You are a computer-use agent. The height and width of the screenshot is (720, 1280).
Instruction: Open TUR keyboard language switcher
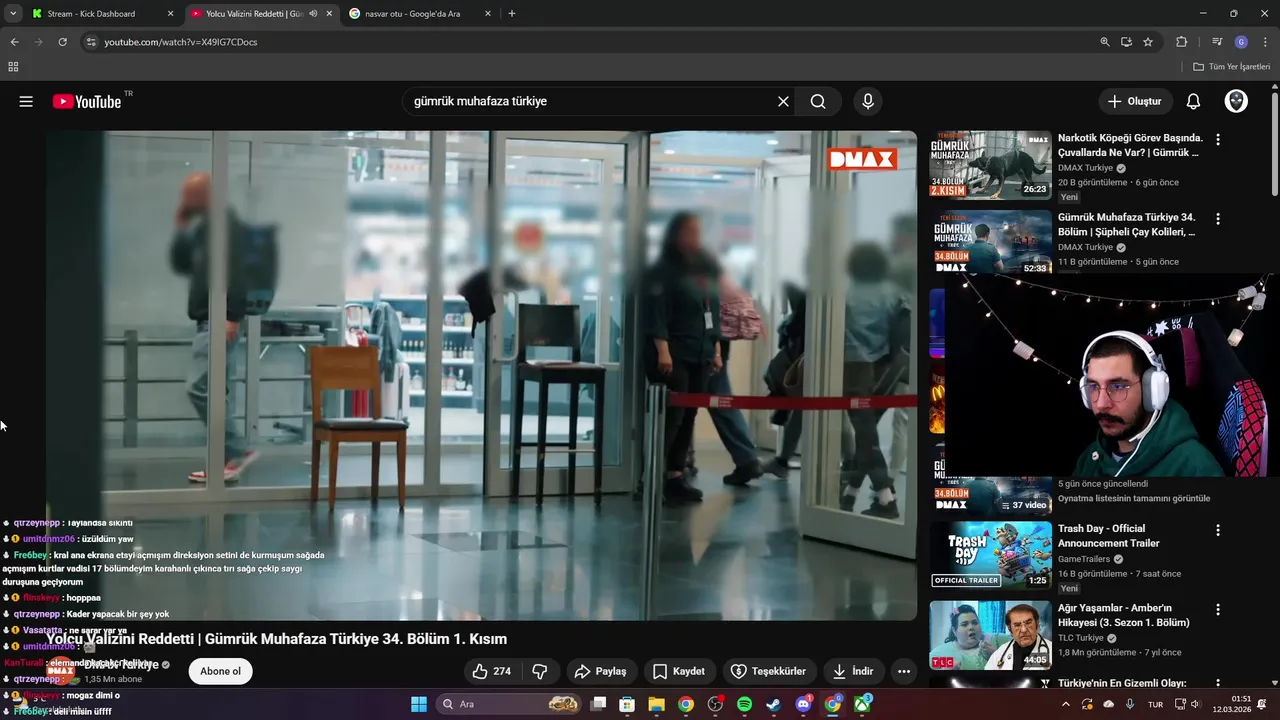point(1155,704)
